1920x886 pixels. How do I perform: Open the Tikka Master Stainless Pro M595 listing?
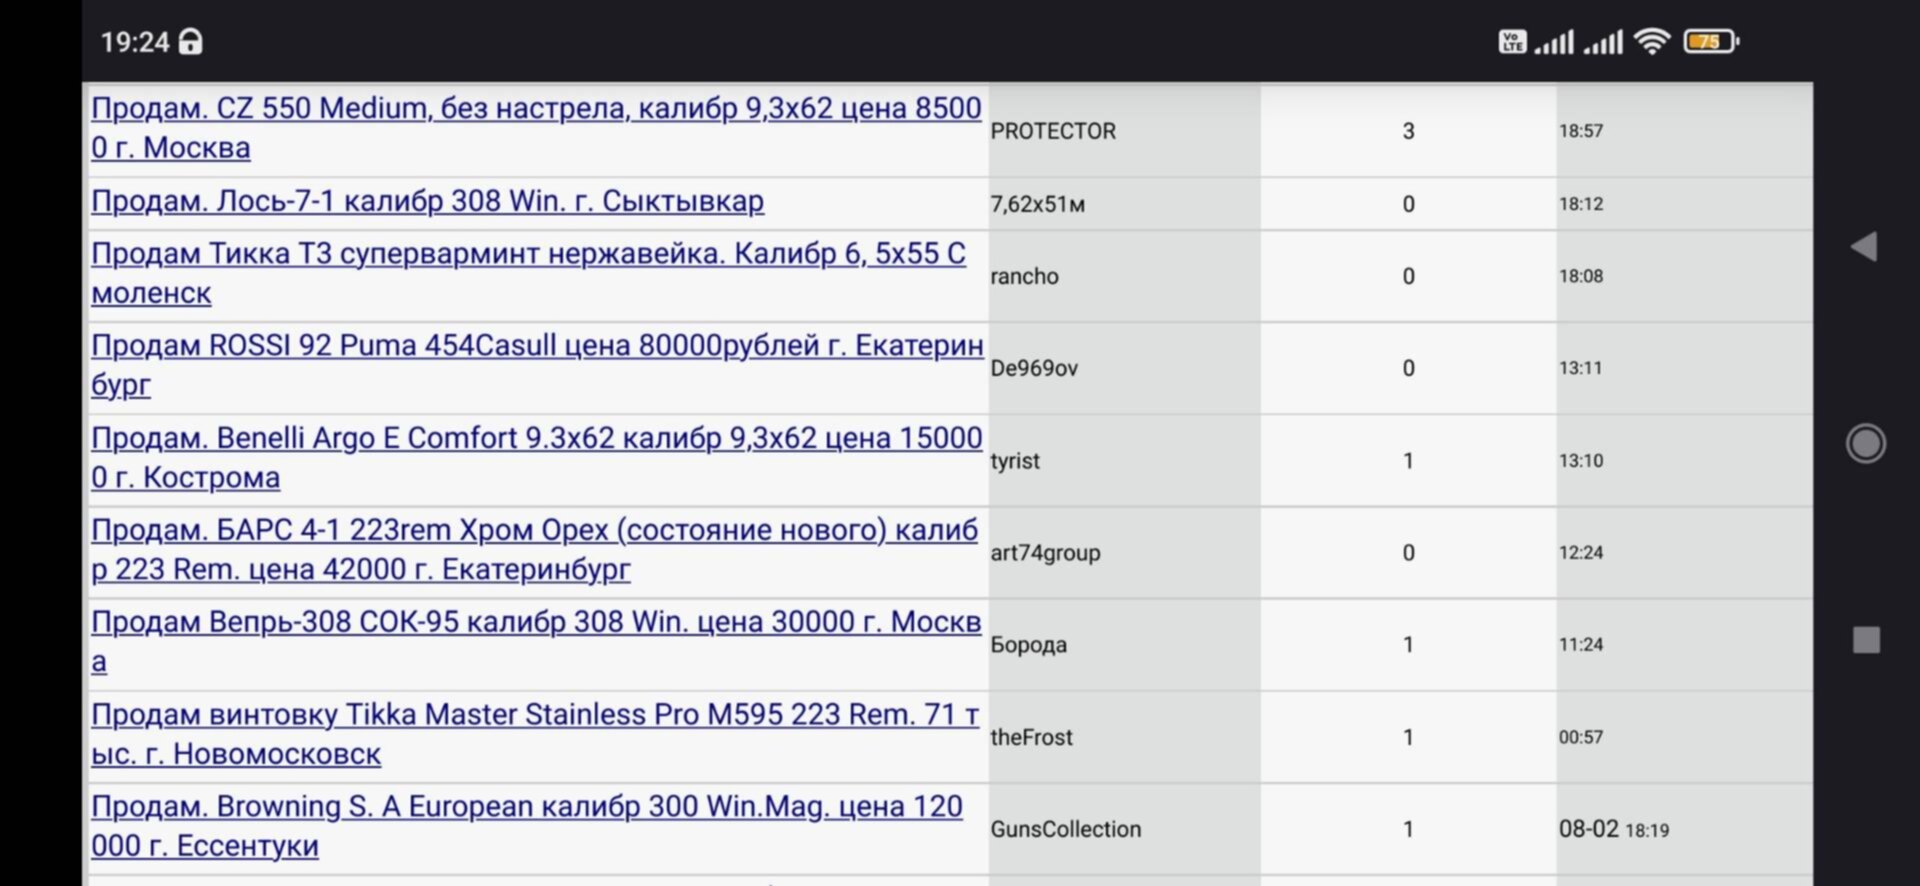pos(535,734)
